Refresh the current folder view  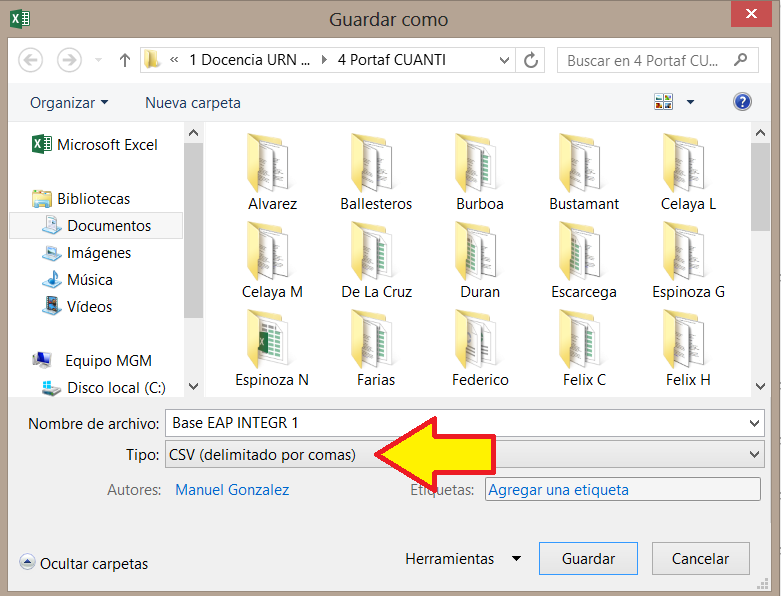point(531,60)
